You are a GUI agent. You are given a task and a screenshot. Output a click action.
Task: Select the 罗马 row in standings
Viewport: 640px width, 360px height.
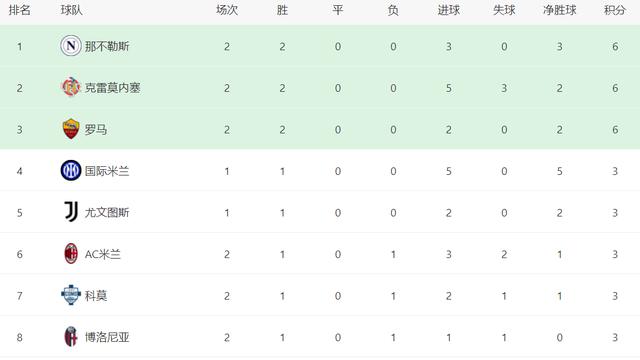click(320, 129)
